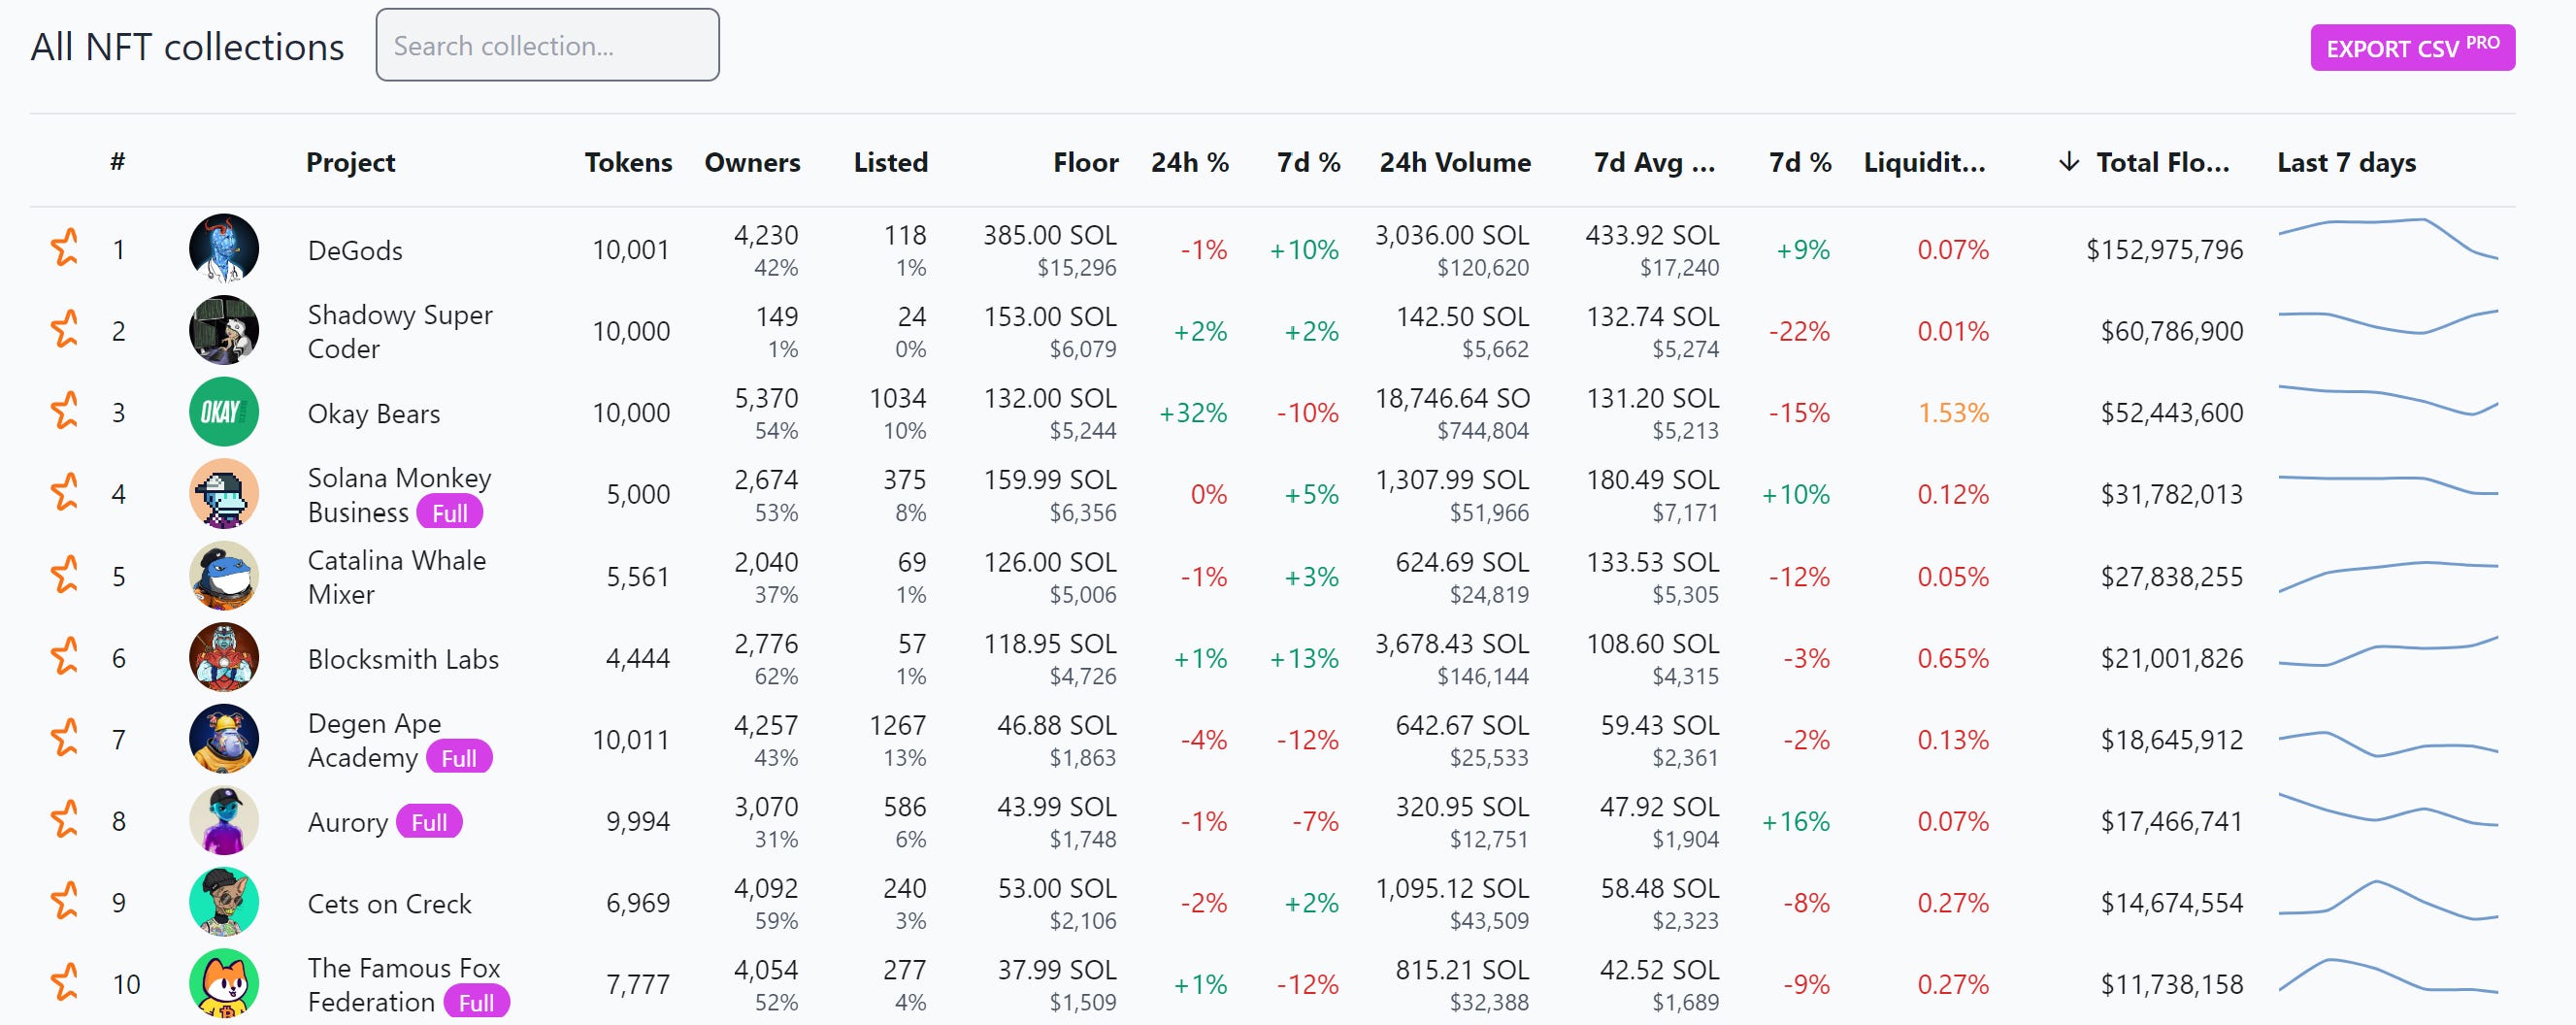Select DeGods floor 385.00 SOL
The image size is (2576, 1025).
click(1049, 234)
